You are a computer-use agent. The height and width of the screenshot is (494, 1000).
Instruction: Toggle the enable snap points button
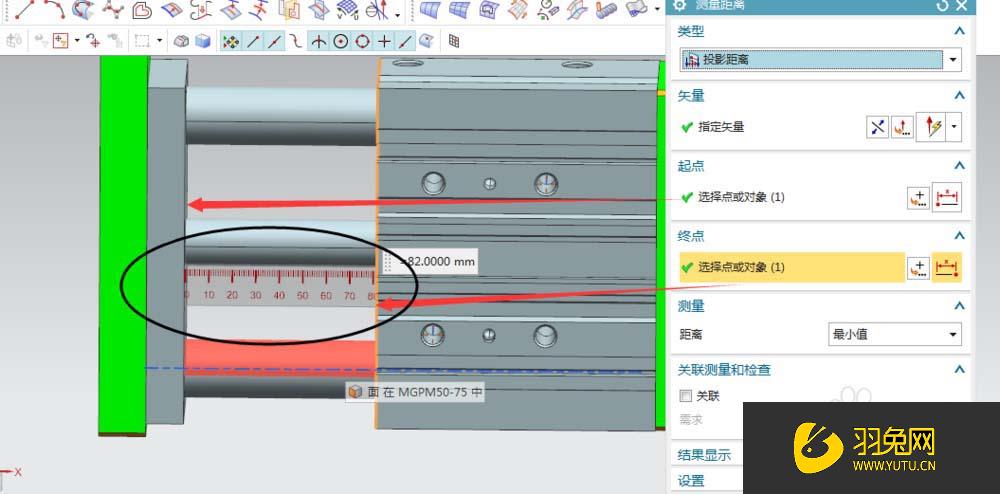coord(231,41)
